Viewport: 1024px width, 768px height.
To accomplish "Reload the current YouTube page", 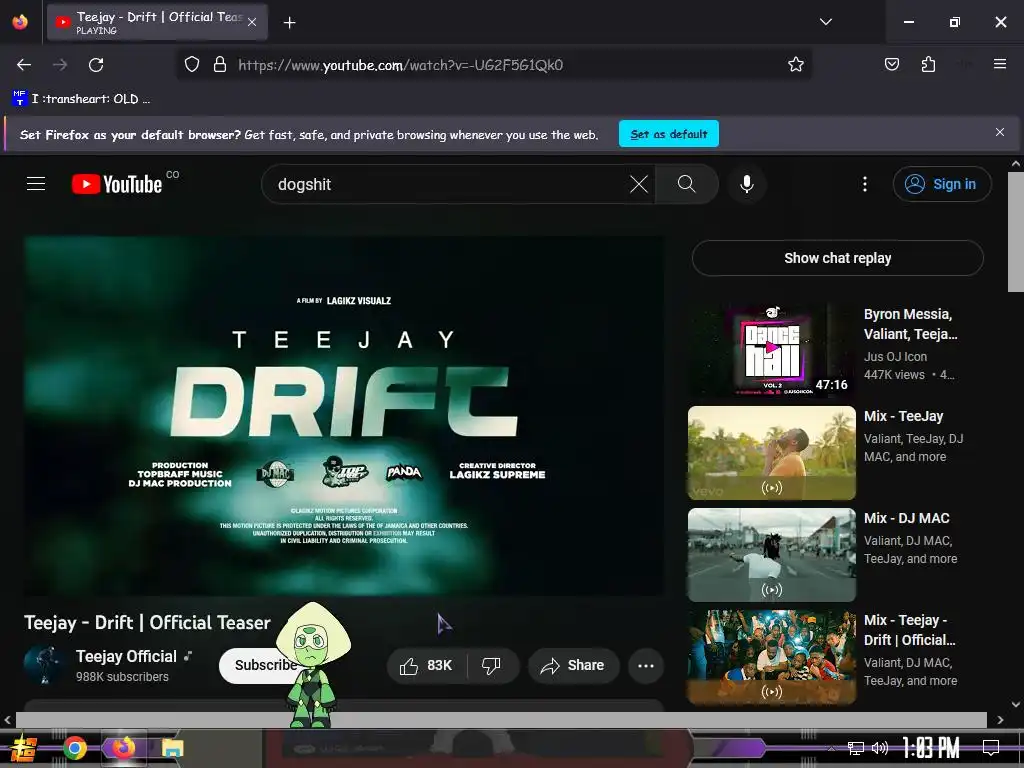I will click(x=96, y=65).
